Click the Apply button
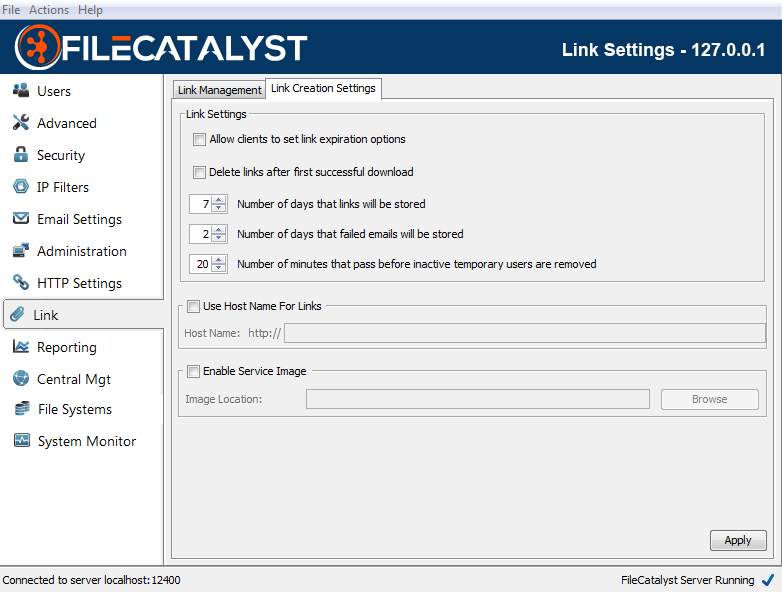The image size is (782, 592). pos(738,540)
